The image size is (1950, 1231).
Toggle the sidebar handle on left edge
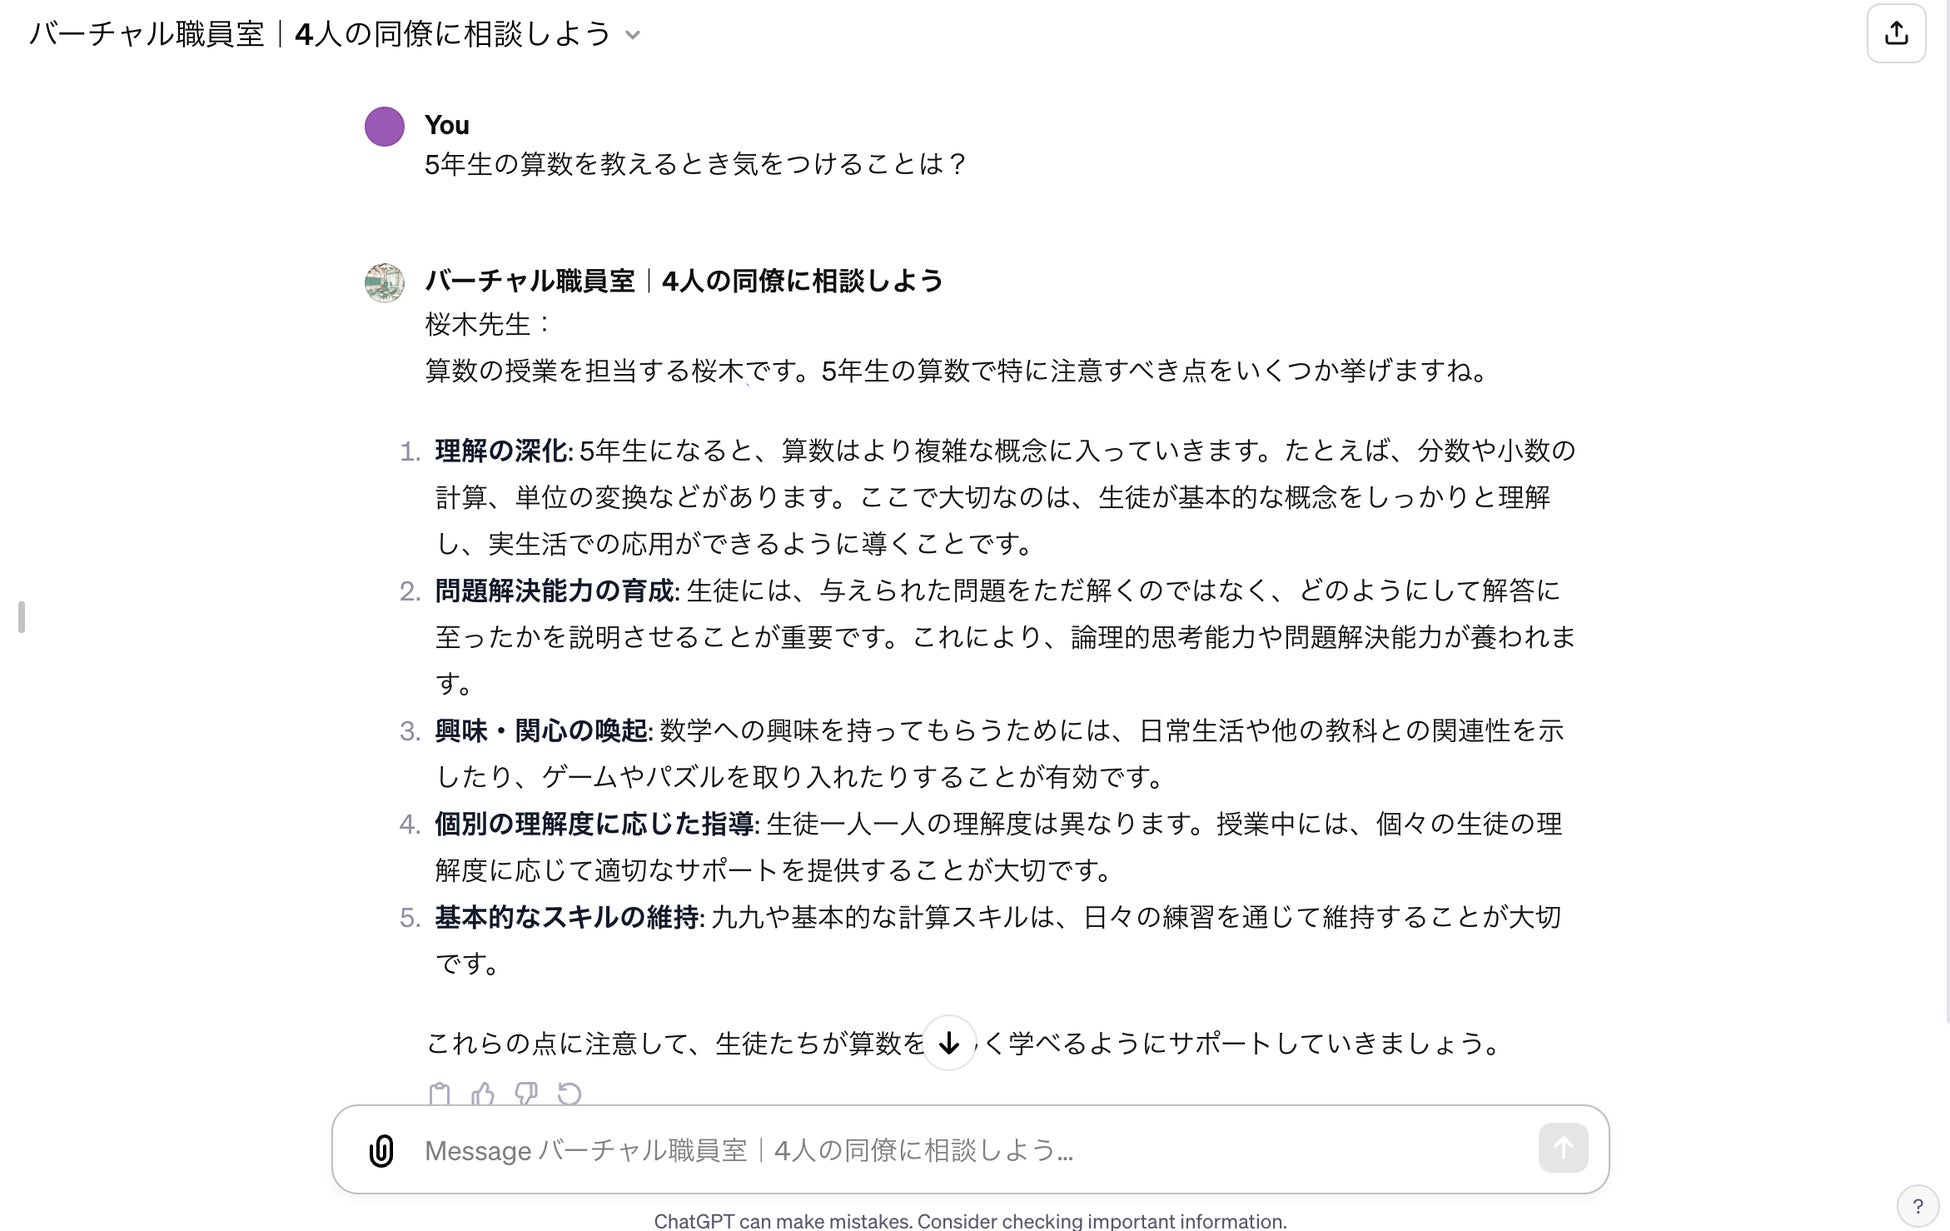(21, 617)
